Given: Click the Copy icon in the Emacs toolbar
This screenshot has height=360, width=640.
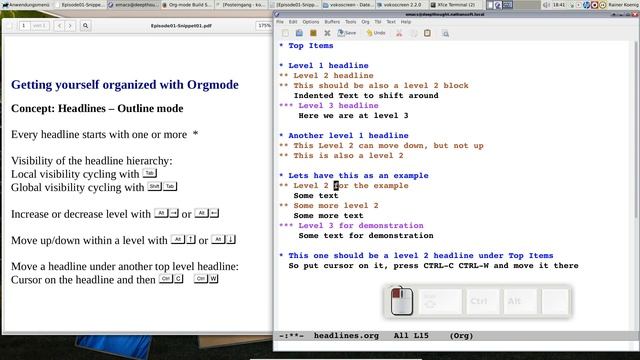Looking at the screenshot, I should [x=413, y=33].
